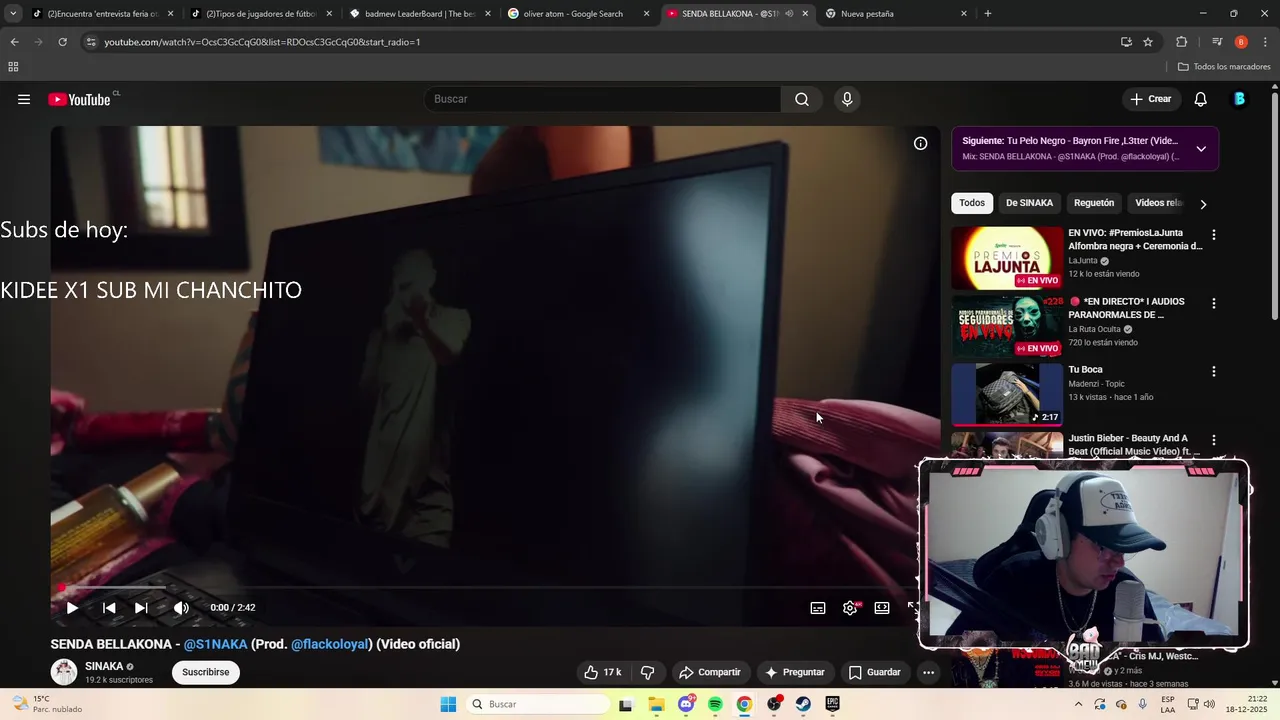Open options for PremiosLaJunta video
Screen dimensions: 1280x720
pyautogui.click(x=1214, y=235)
